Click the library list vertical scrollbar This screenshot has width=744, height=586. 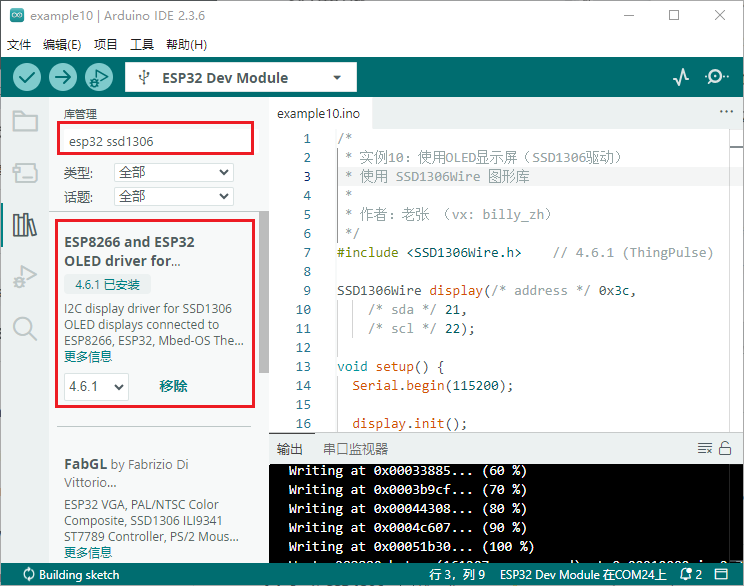pyautogui.click(x=264, y=292)
